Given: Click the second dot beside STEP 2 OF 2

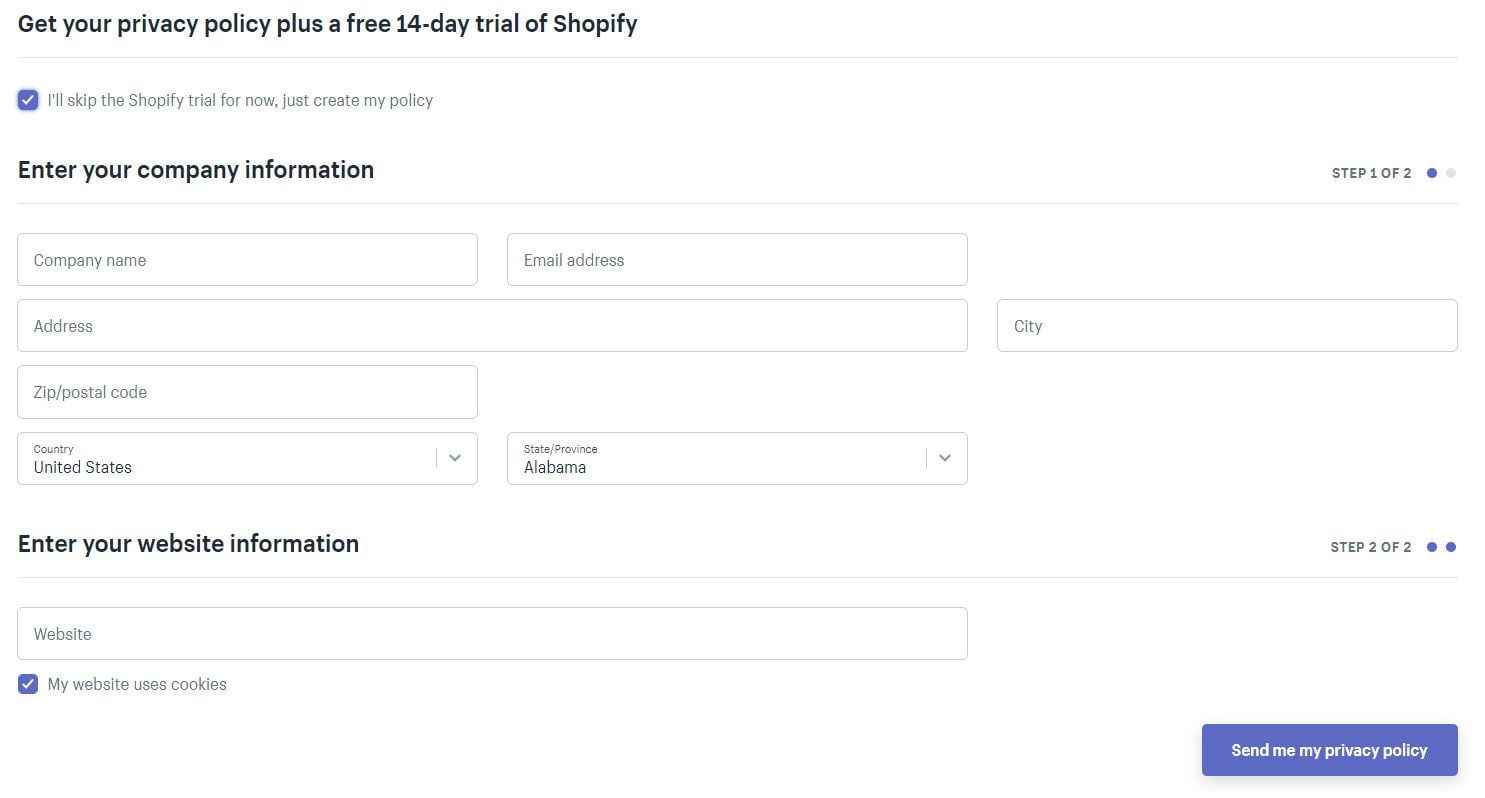Looking at the screenshot, I should click(x=1450, y=547).
